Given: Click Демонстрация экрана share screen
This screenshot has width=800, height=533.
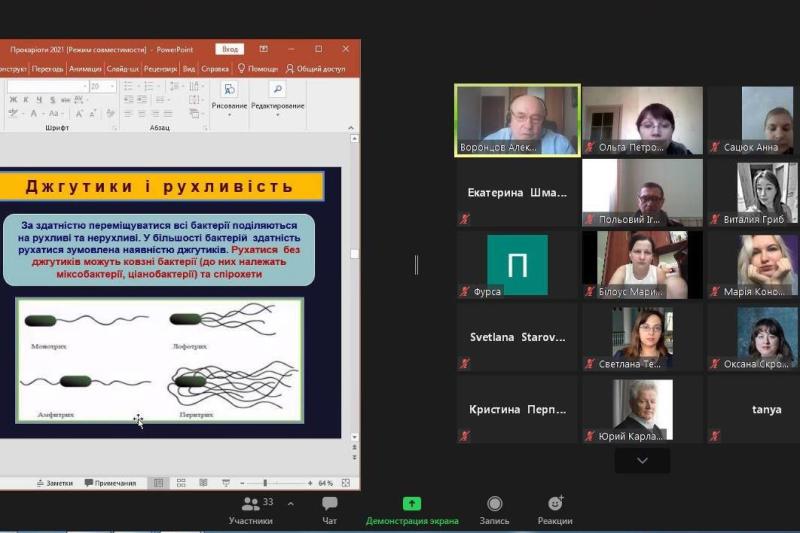Looking at the screenshot, I should point(412,511).
